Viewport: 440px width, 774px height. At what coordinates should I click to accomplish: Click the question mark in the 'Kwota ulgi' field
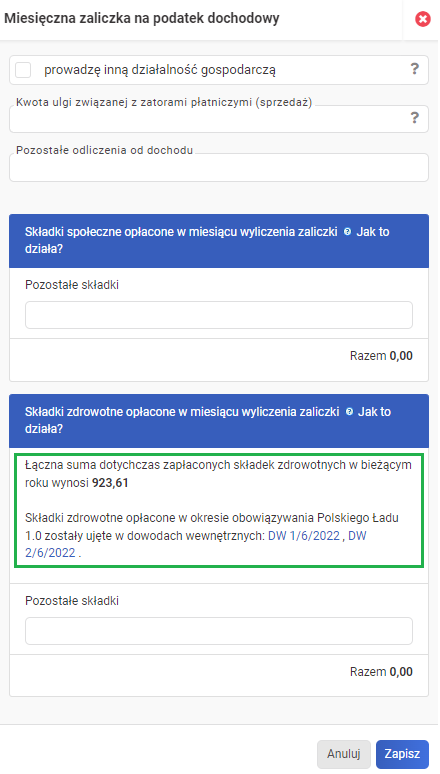click(415, 117)
